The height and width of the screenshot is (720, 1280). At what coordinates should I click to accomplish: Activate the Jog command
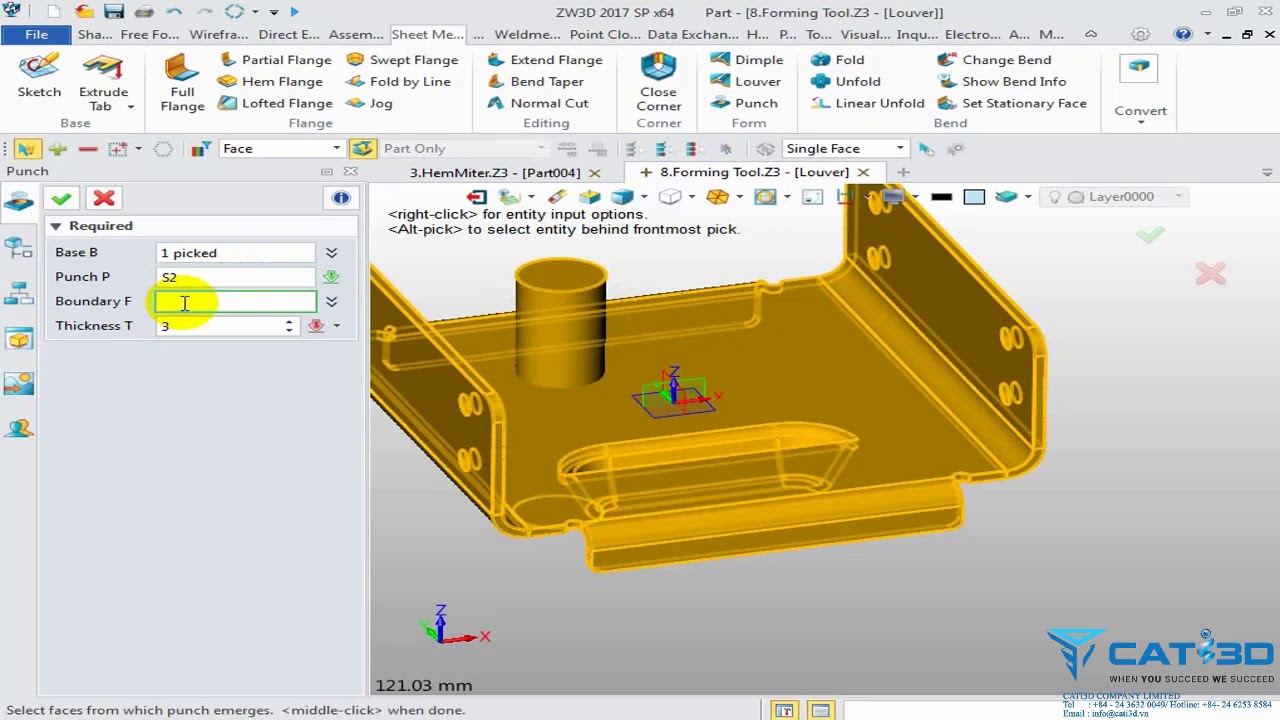point(369,103)
